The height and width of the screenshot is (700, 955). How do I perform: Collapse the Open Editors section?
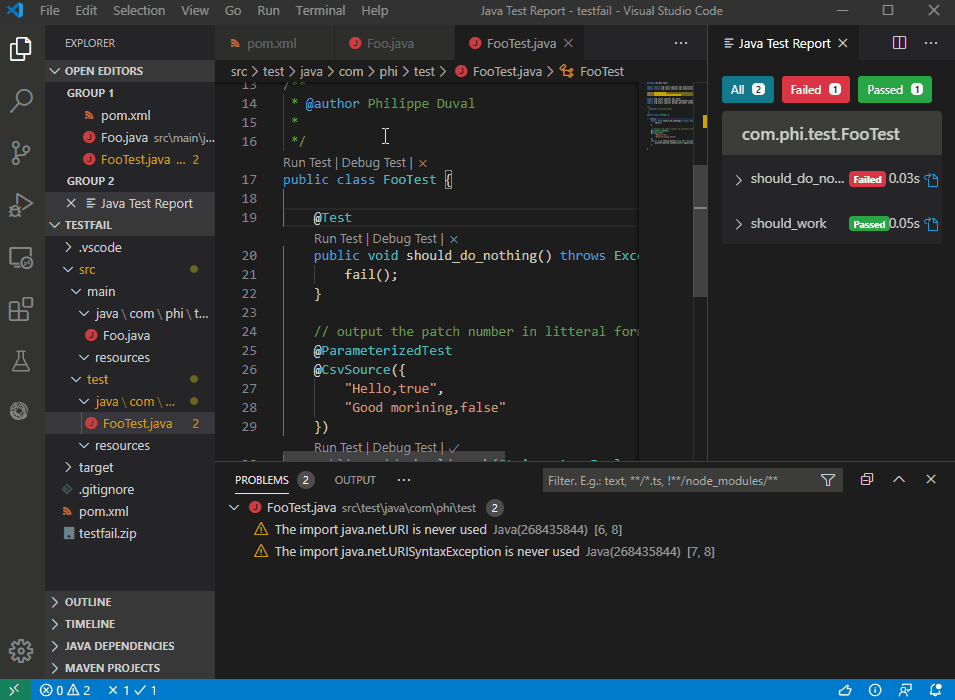pos(130,71)
